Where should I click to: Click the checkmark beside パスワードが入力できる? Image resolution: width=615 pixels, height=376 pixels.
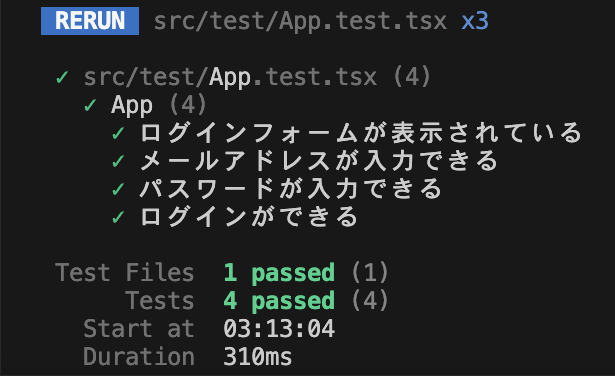point(118,189)
